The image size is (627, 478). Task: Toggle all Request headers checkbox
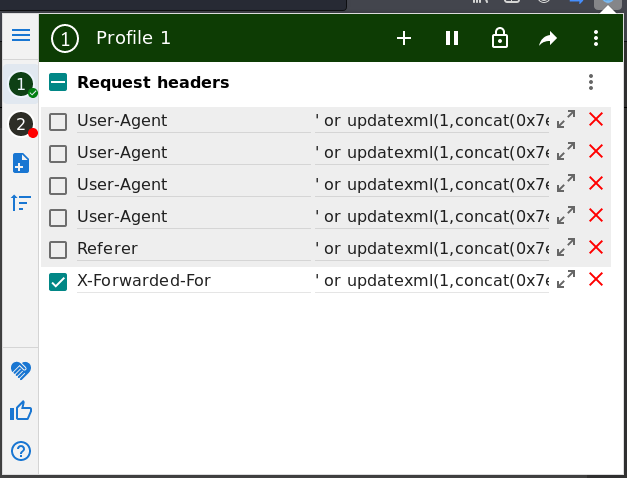pos(58,82)
